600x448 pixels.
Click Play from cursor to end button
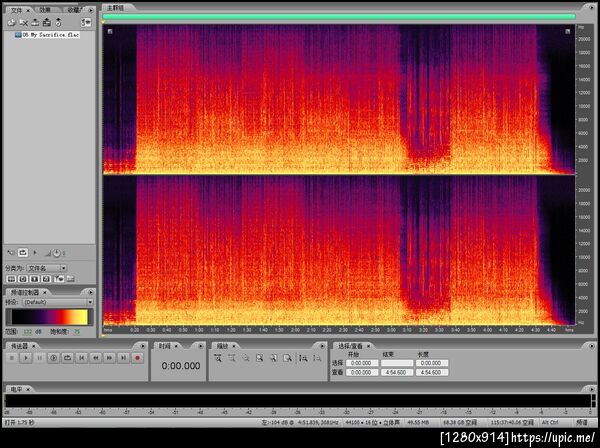coord(54,358)
